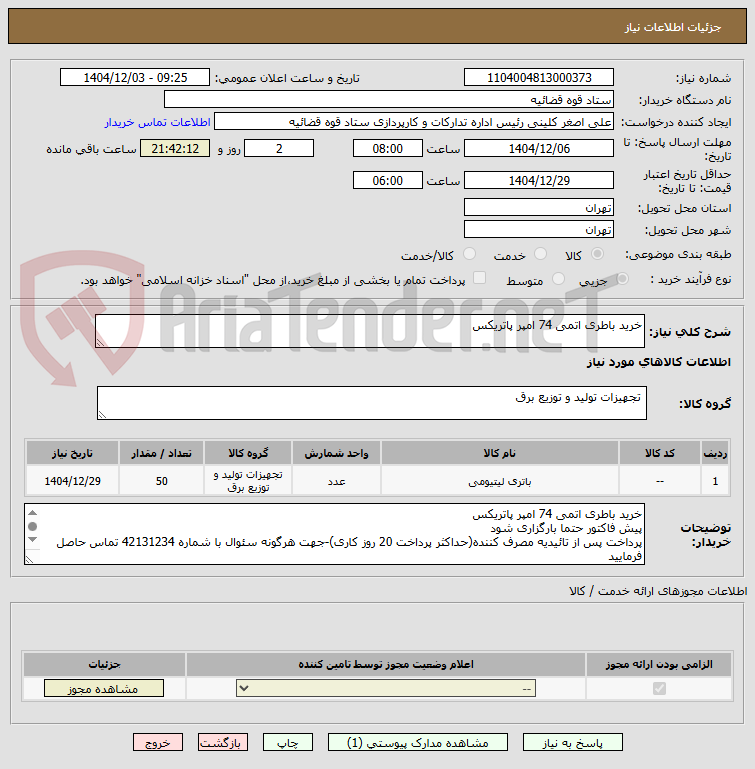Viewport: 755px width, 769px height.
Task: Open اعلام وضعیت مجوز dropdown
Action: coord(386,689)
